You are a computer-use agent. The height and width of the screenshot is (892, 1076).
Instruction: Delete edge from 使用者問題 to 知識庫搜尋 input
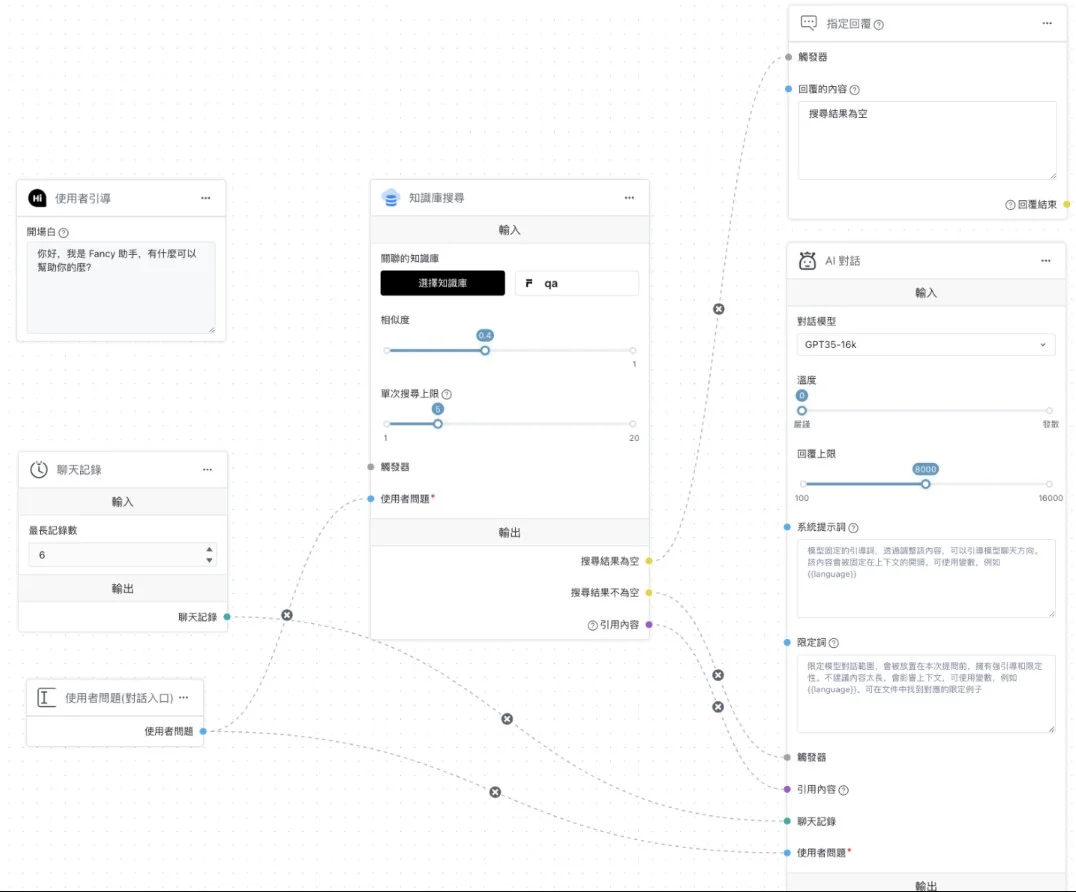[x=287, y=615]
